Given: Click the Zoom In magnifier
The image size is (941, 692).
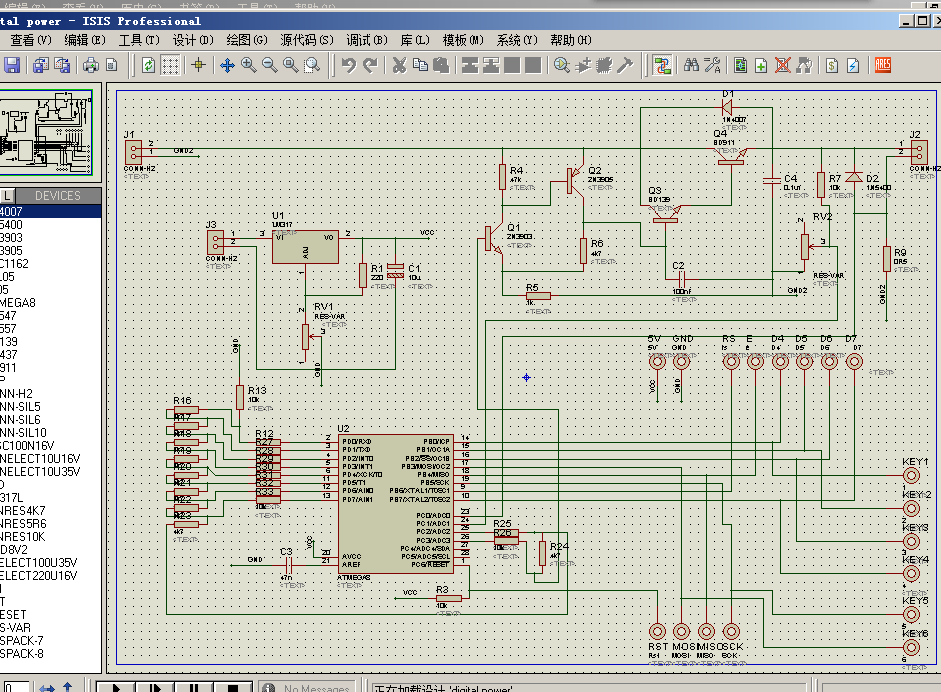Looking at the screenshot, I should point(248,65).
